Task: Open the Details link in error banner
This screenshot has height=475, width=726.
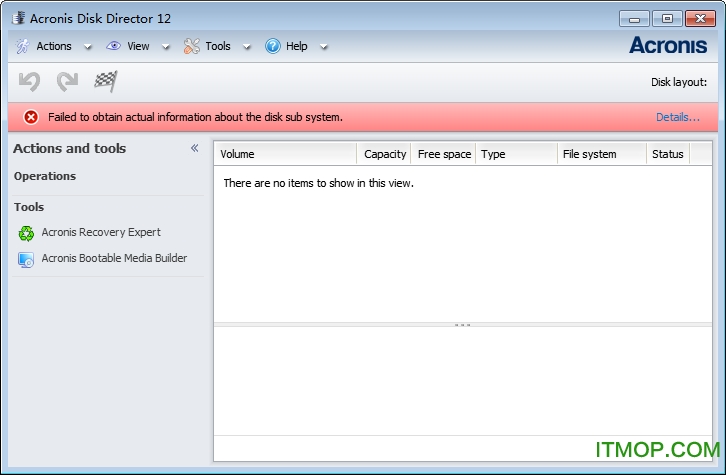Action: [x=677, y=117]
